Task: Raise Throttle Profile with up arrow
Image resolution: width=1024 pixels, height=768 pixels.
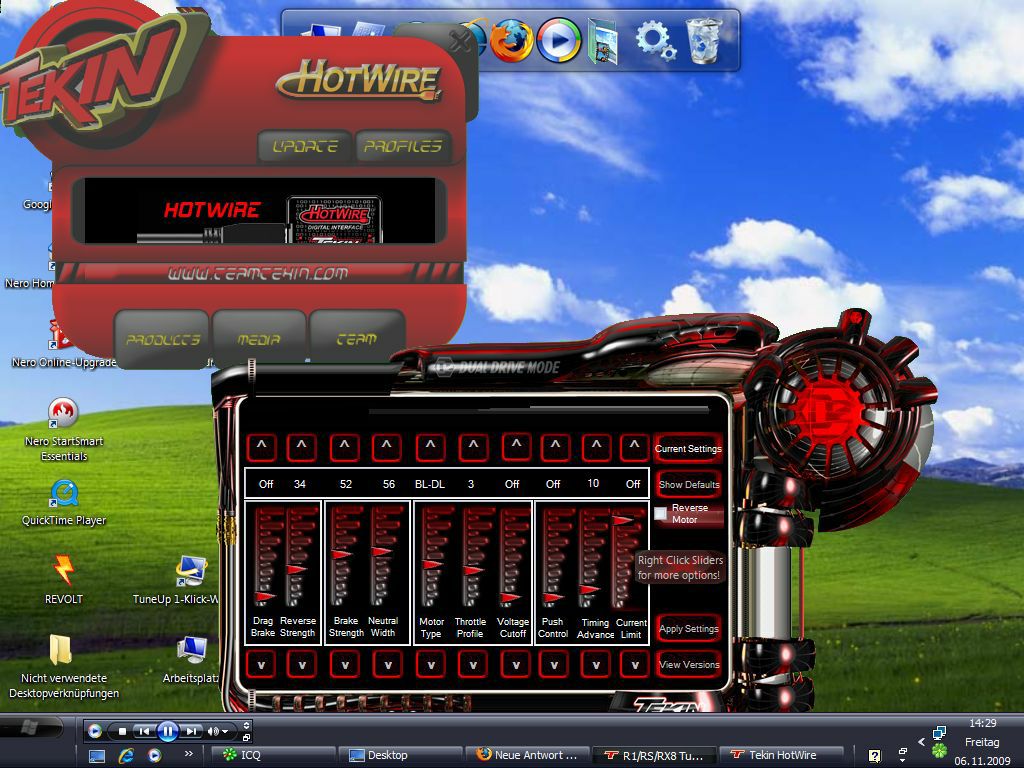Action: click(473, 447)
